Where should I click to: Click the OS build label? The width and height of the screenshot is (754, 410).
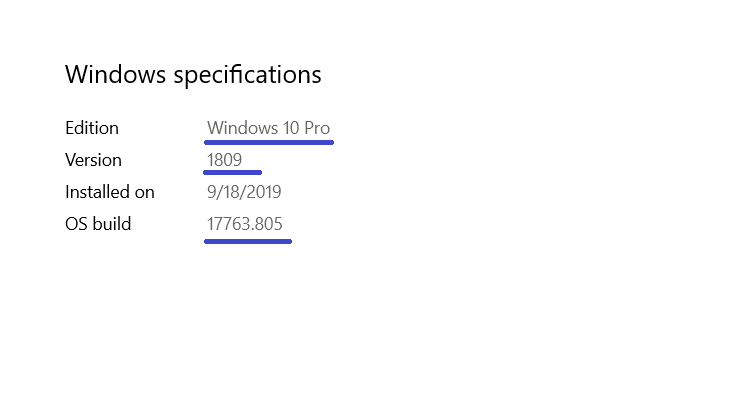tap(98, 224)
